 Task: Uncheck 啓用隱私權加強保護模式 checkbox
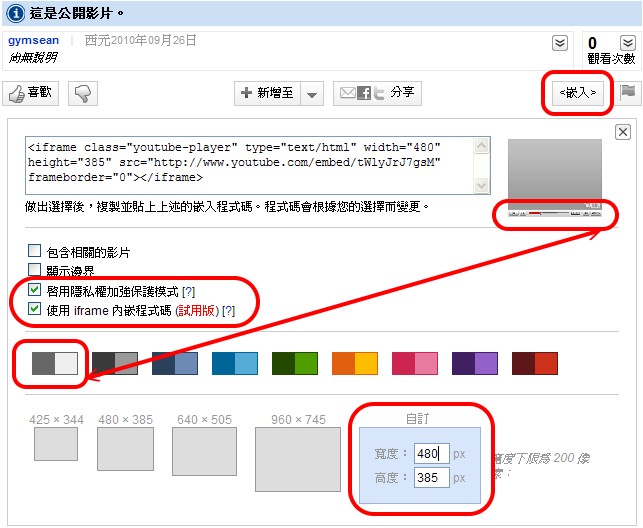35,291
